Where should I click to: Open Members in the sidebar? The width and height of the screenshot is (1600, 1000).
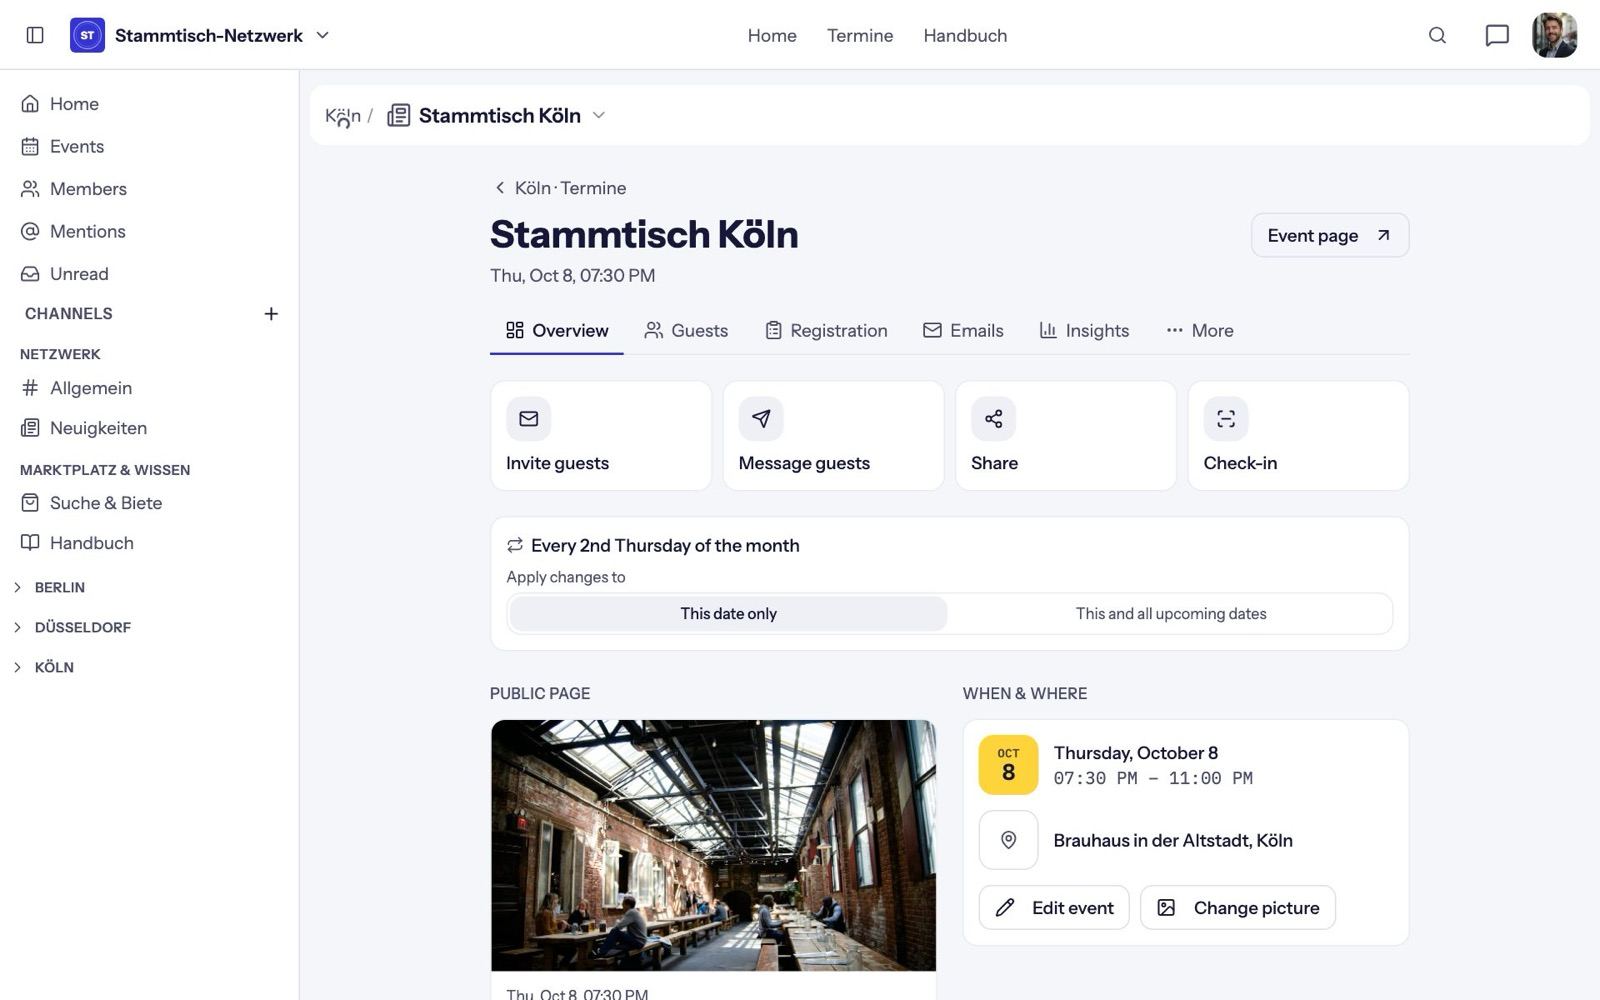coord(149,189)
